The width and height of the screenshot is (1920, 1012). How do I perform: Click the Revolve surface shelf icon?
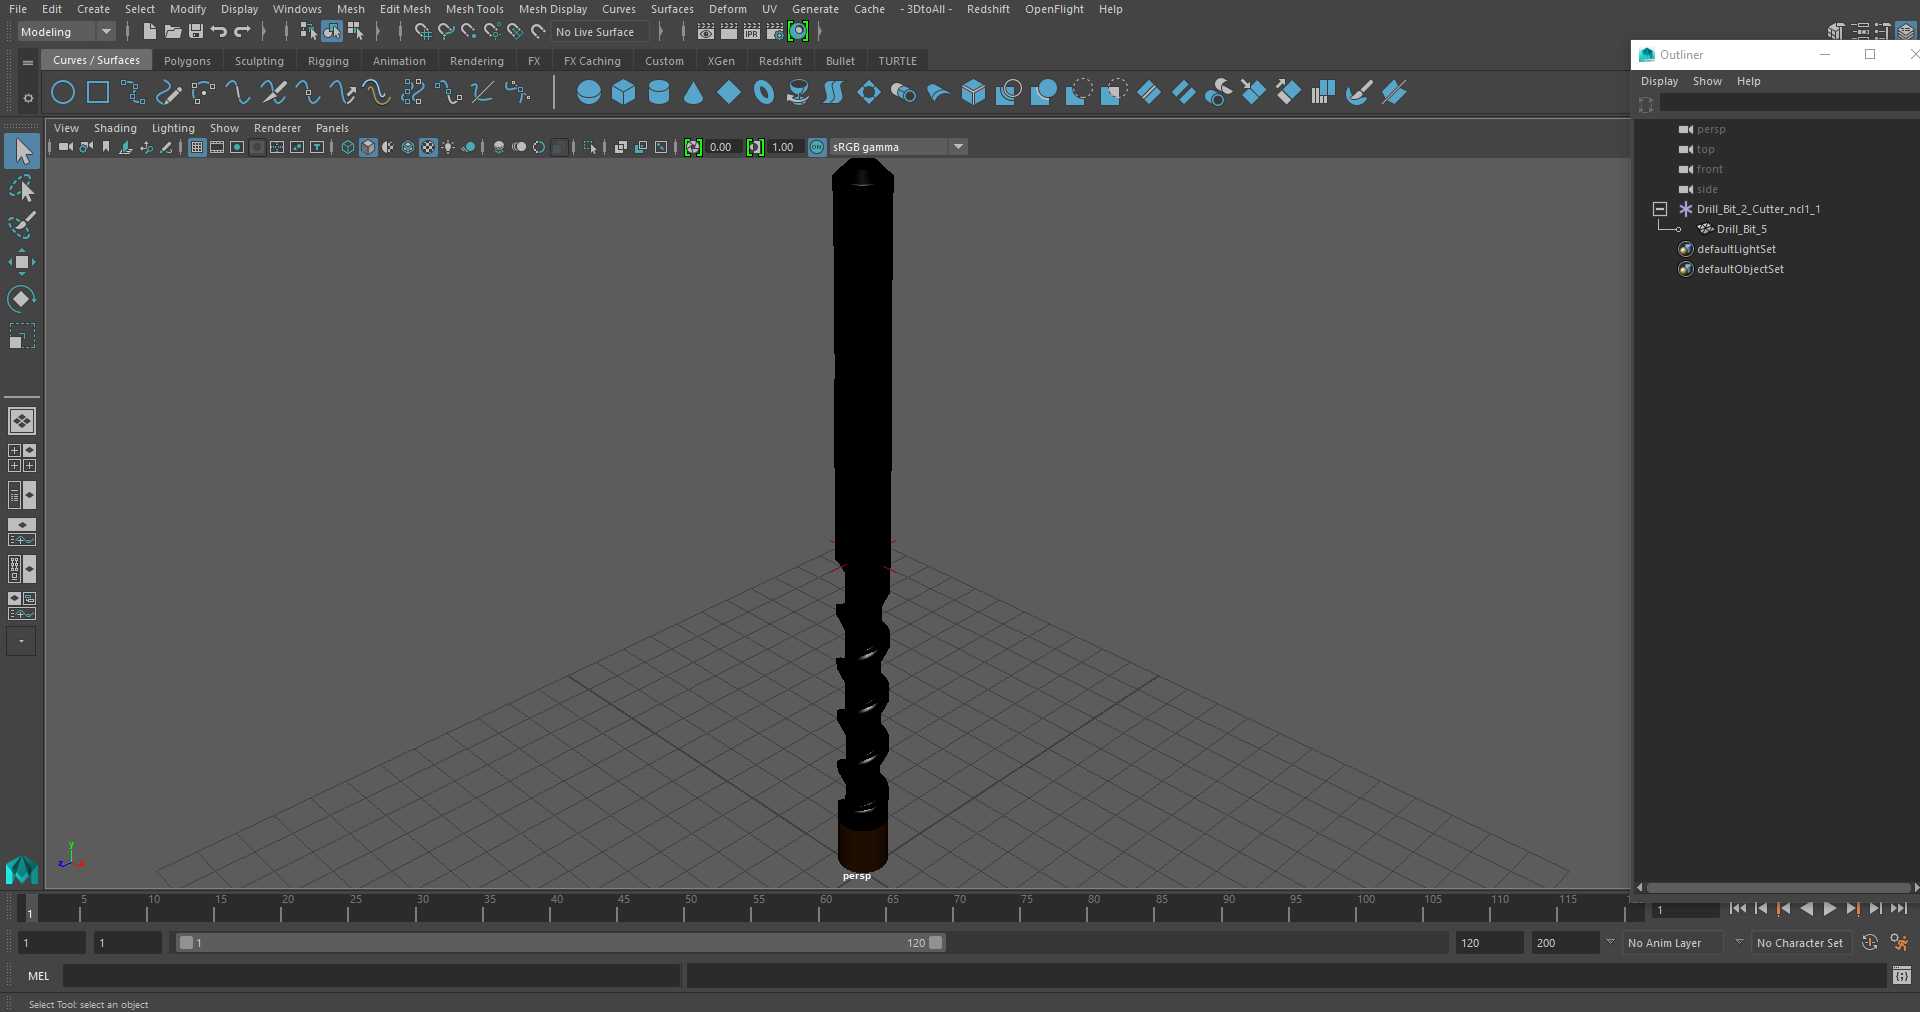pyautogui.click(x=799, y=93)
